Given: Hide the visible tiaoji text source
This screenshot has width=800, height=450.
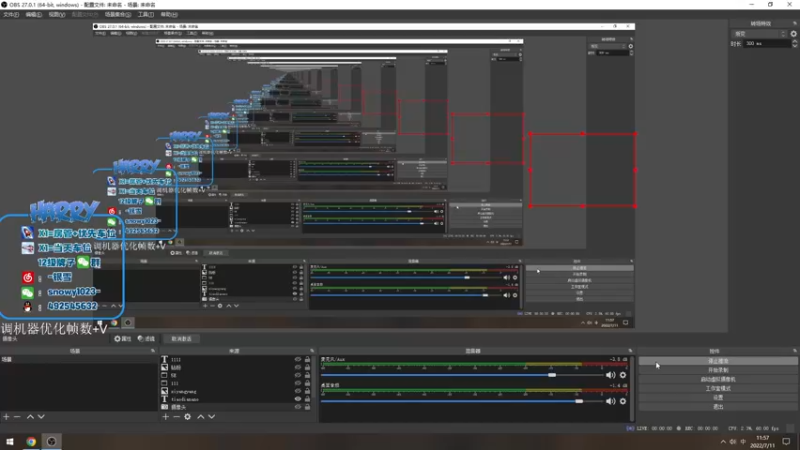Looking at the screenshot, I should 297,399.
